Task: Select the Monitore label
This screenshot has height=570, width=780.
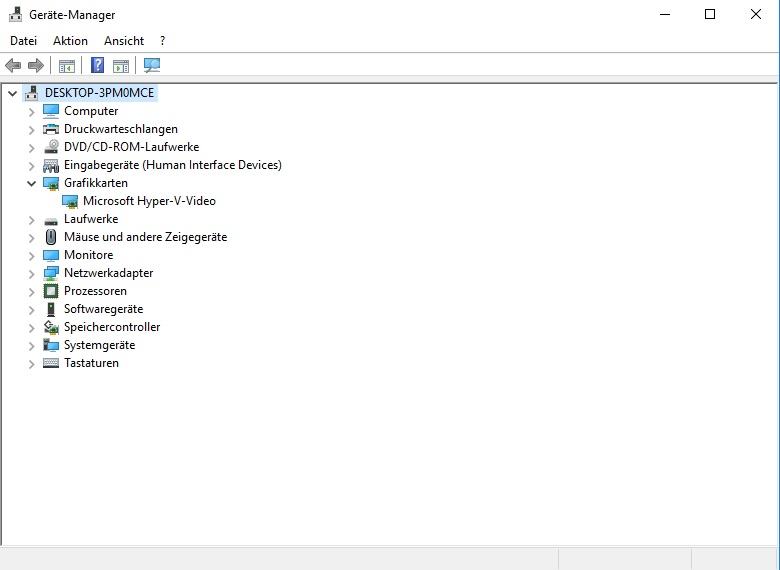Action: pos(89,255)
